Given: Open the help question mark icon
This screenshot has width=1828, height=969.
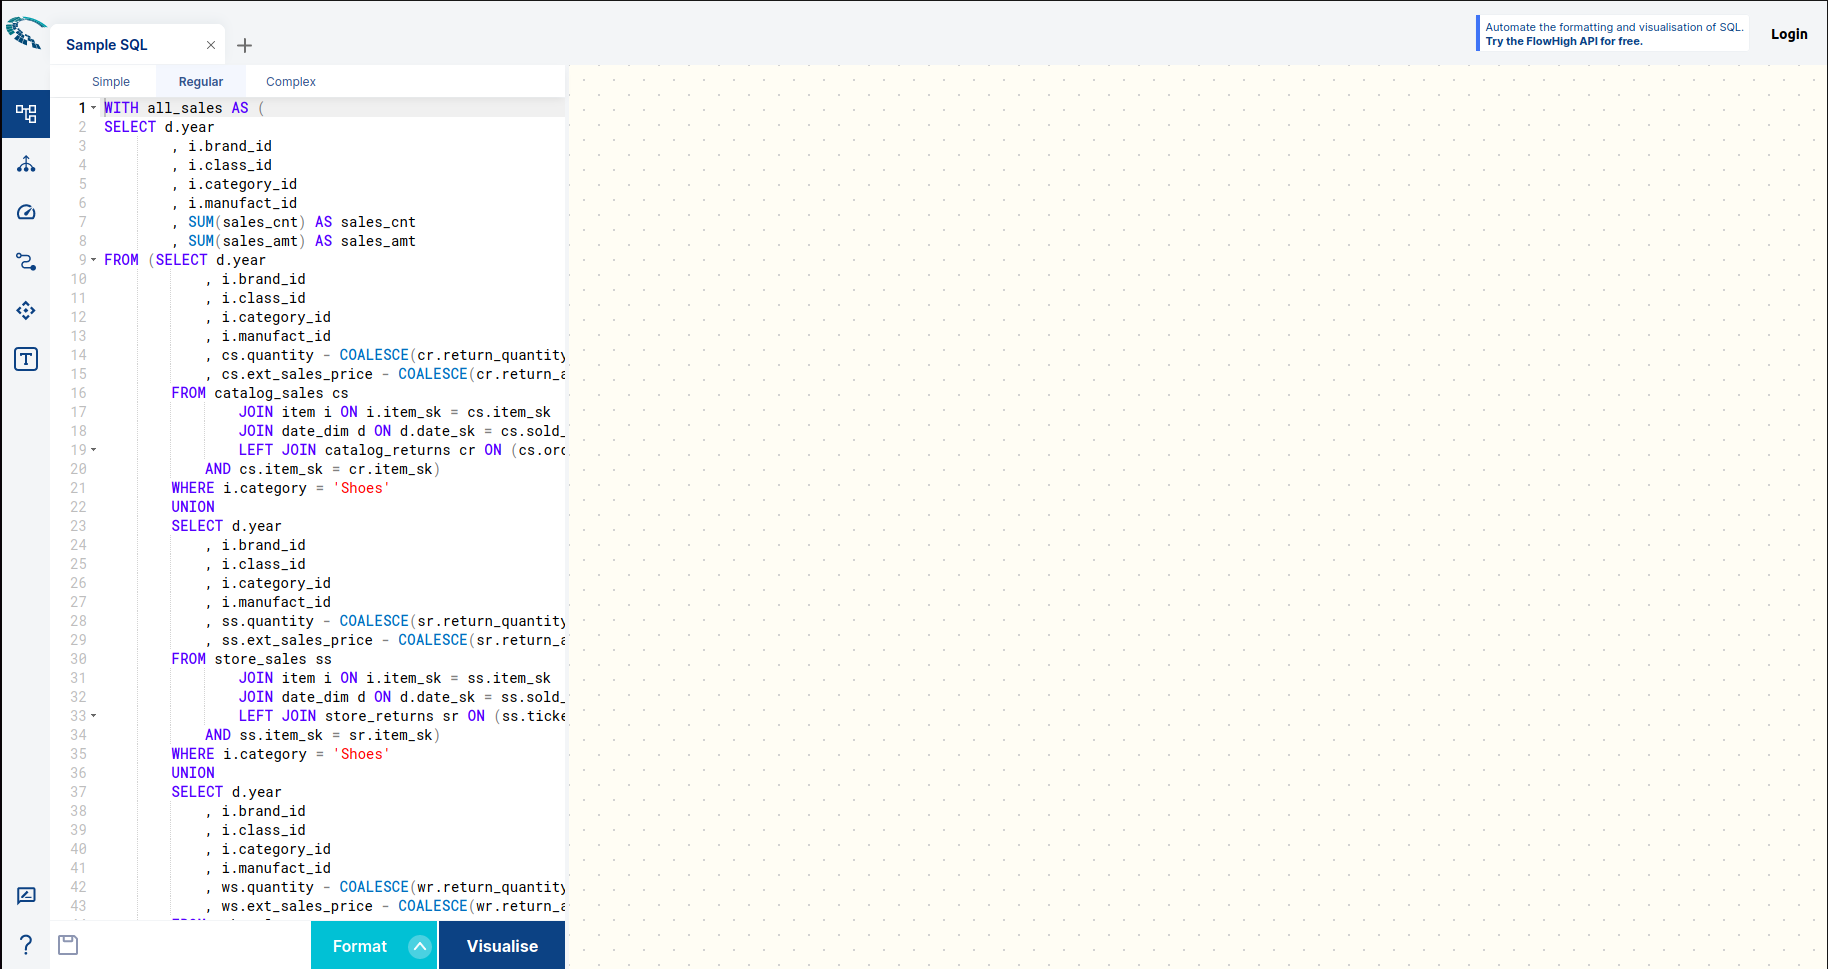Looking at the screenshot, I should tap(26, 944).
